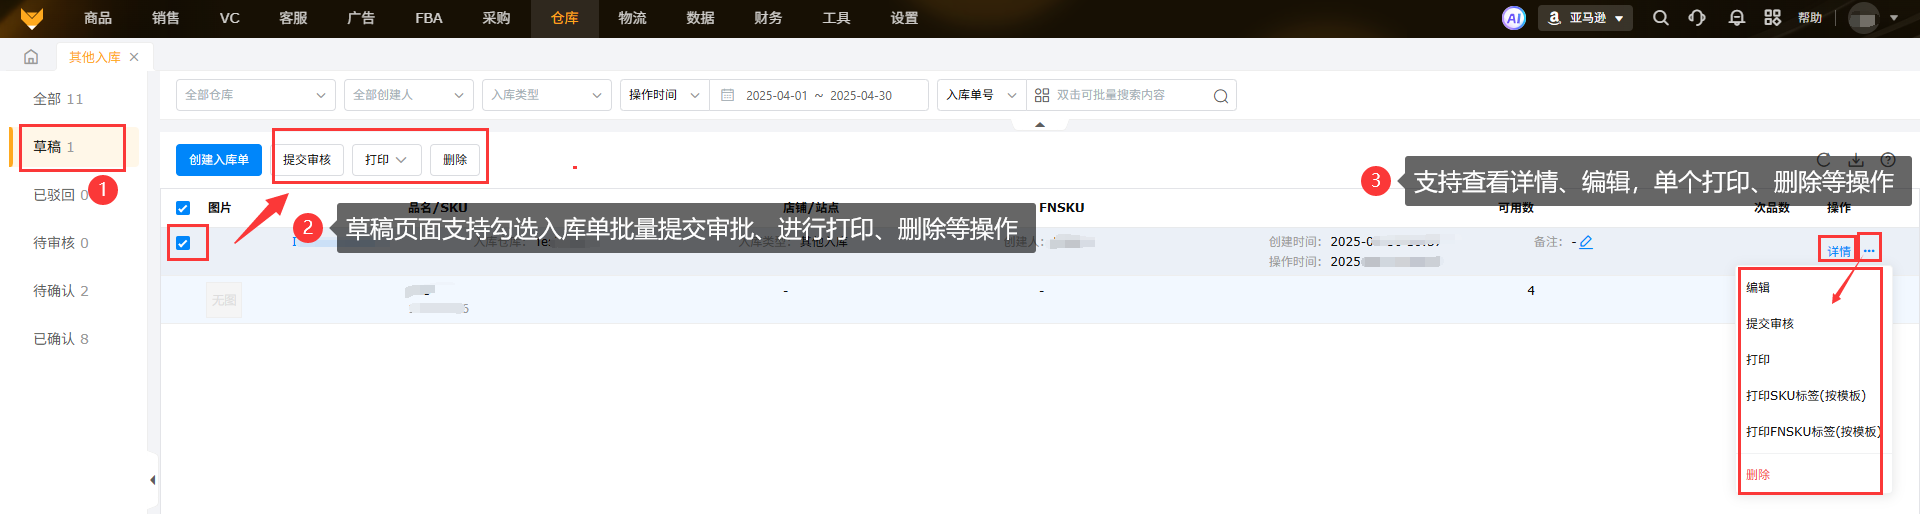
Task: Open the 设置 menu
Action: point(904,18)
